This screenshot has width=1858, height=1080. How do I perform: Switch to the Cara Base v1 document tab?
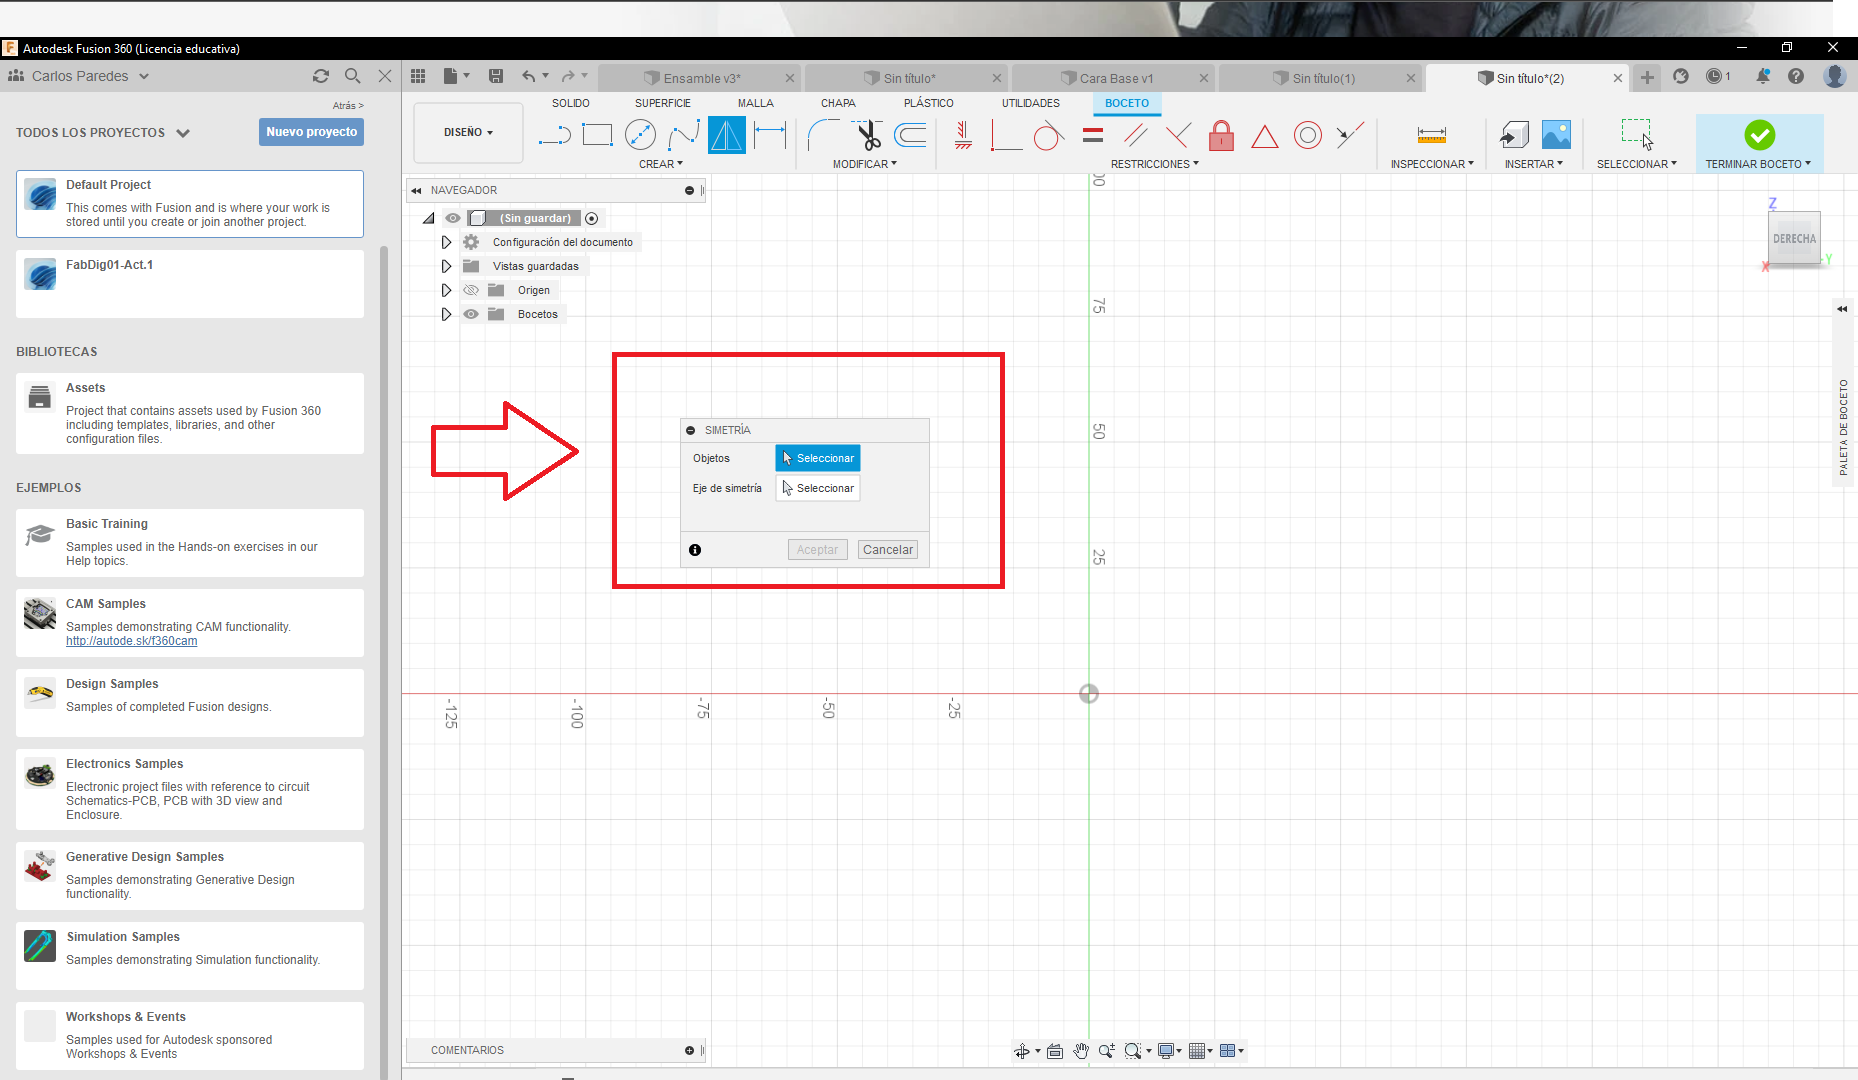pos(1116,78)
